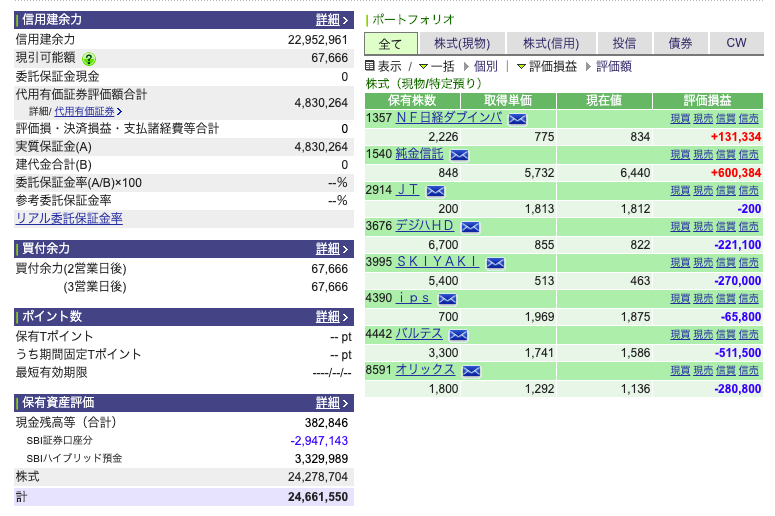Click the mail icon beside ips
The image size is (775, 516).
[447, 299]
